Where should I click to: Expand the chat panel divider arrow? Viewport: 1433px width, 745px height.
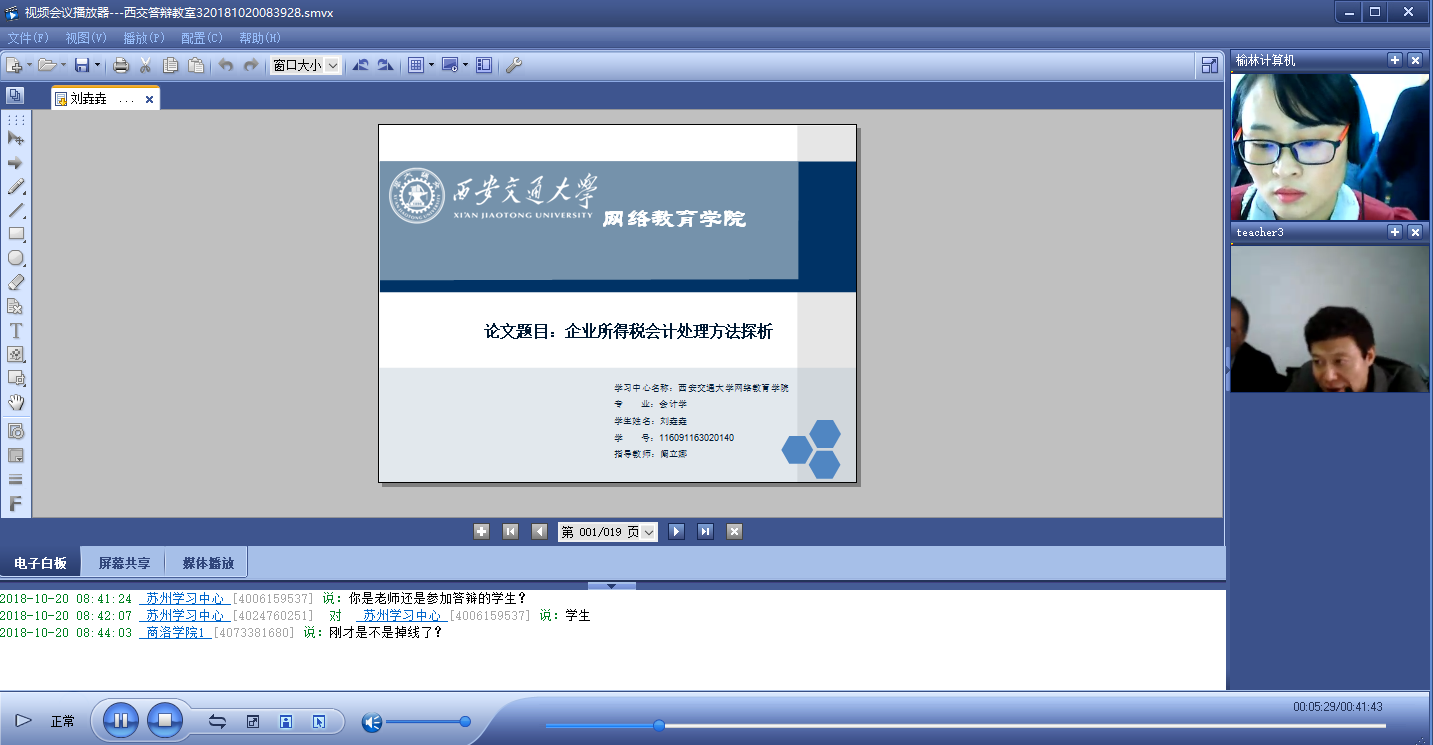click(613, 586)
